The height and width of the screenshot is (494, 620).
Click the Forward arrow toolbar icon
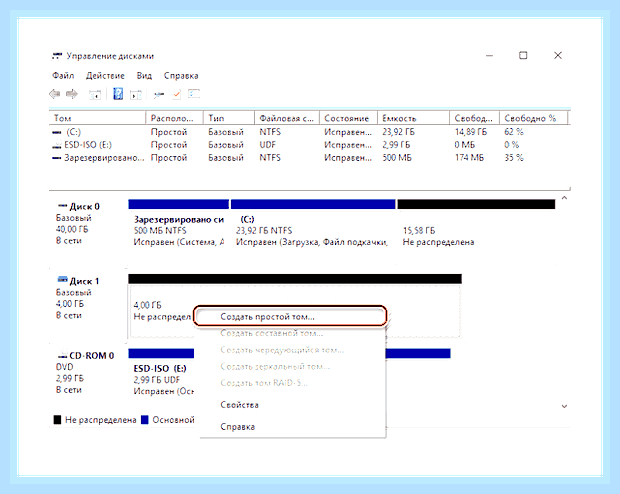coord(72,94)
